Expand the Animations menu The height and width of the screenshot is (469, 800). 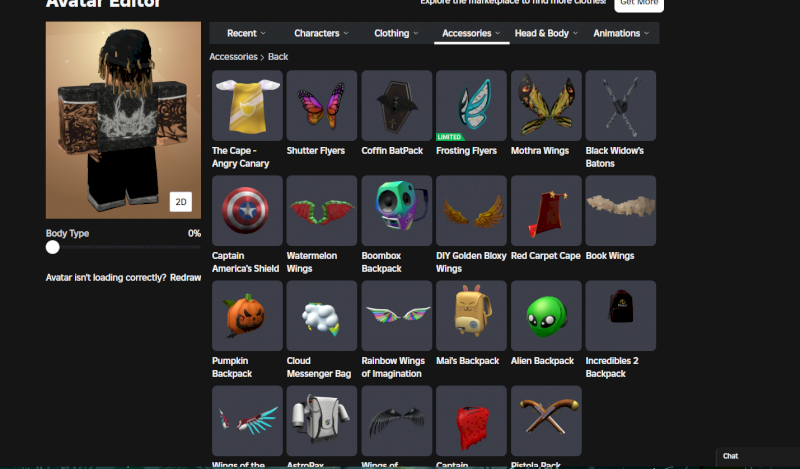(621, 33)
